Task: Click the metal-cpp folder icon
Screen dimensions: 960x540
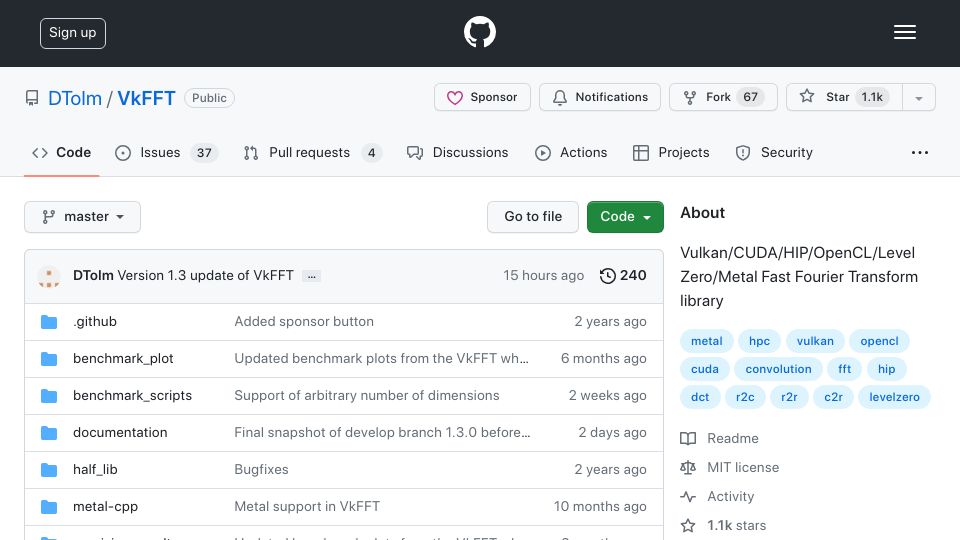Action: 49,507
